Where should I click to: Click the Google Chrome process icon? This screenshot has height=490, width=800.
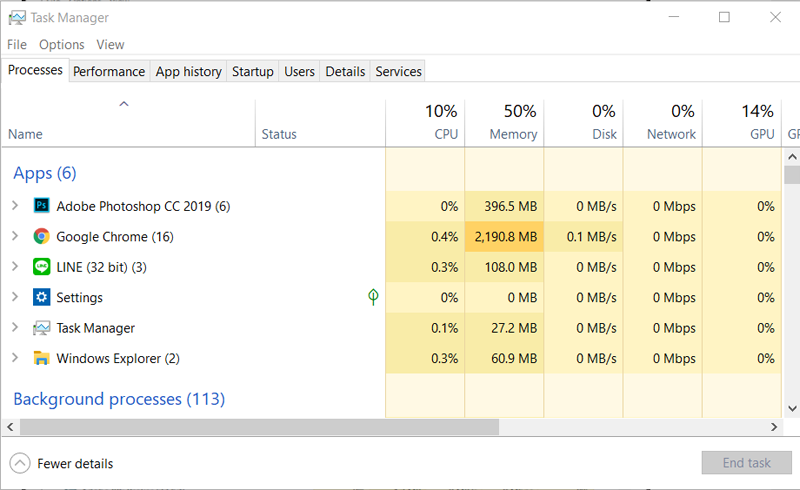pos(41,237)
